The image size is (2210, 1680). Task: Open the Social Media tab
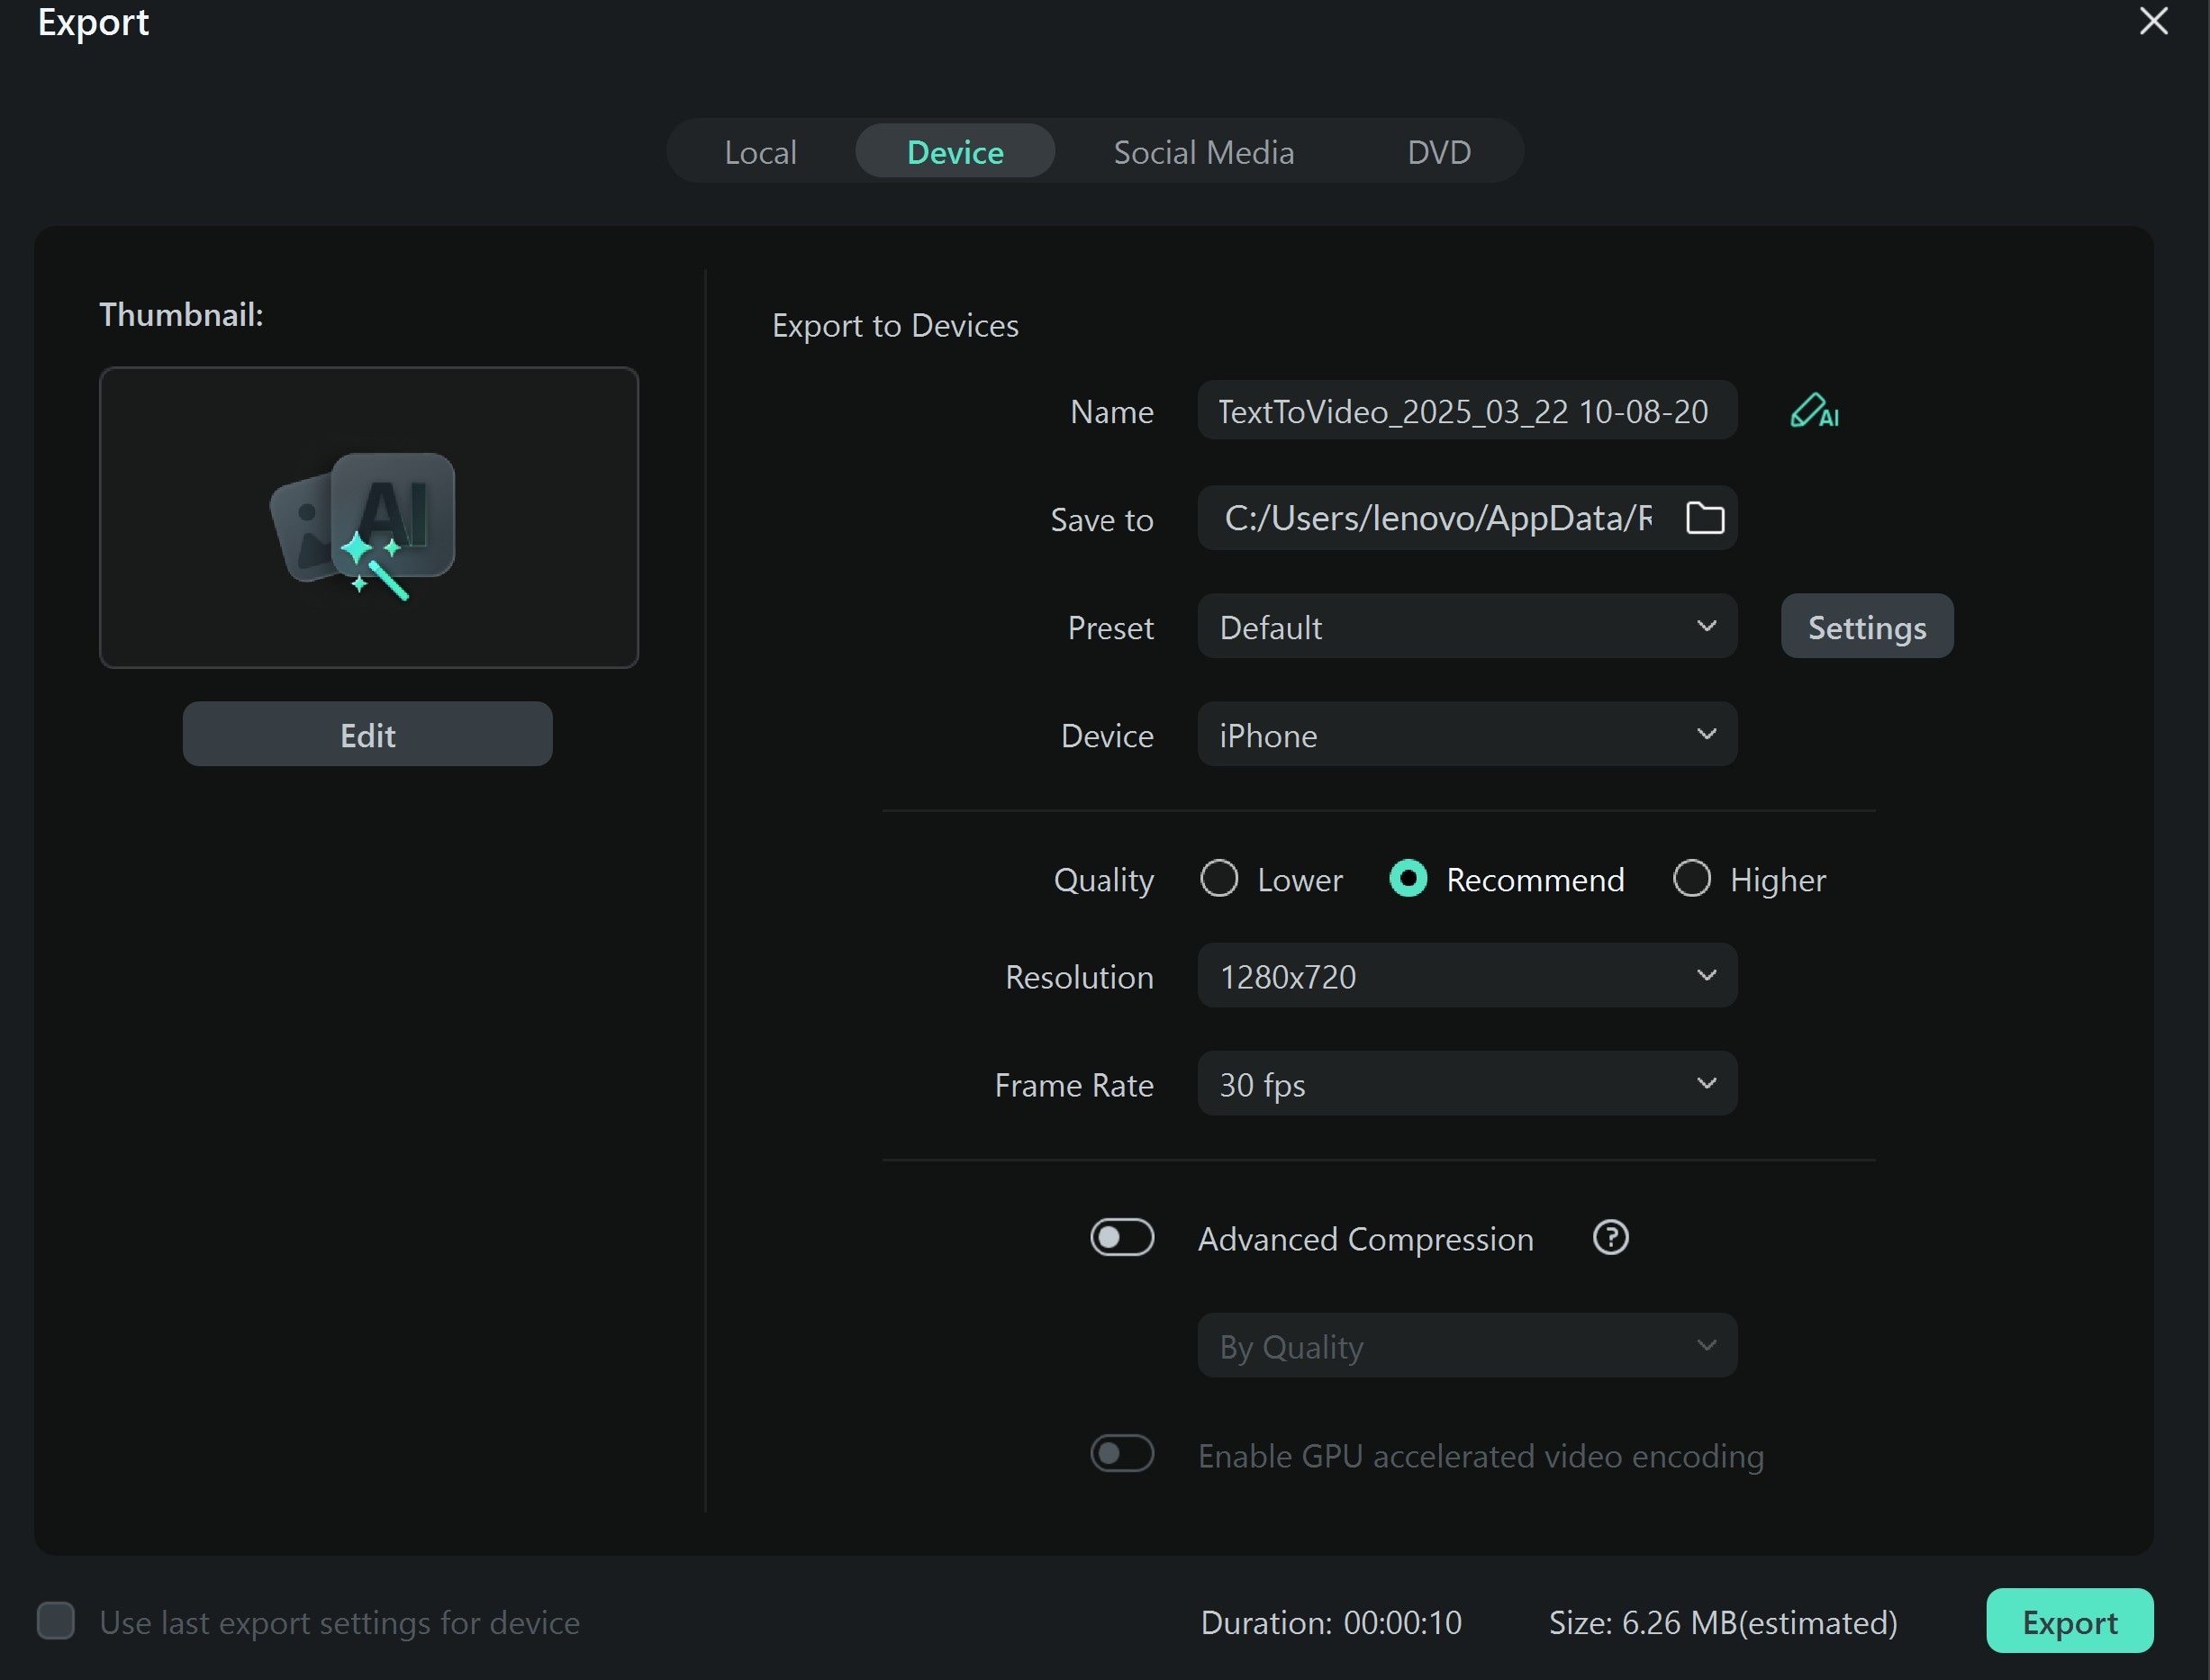(x=1203, y=152)
